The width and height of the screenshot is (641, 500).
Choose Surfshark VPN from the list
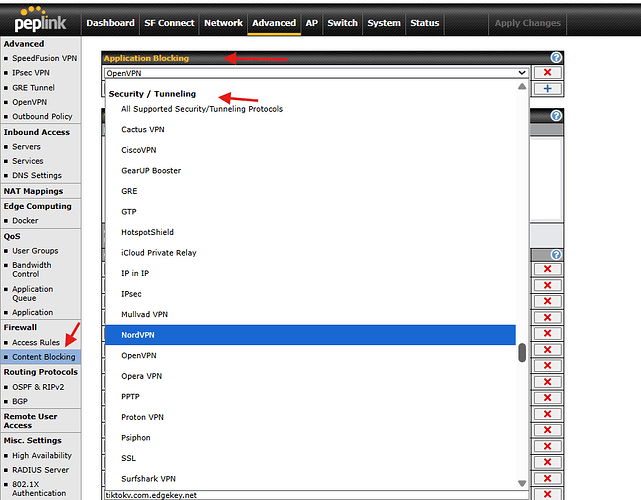pos(310,479)
